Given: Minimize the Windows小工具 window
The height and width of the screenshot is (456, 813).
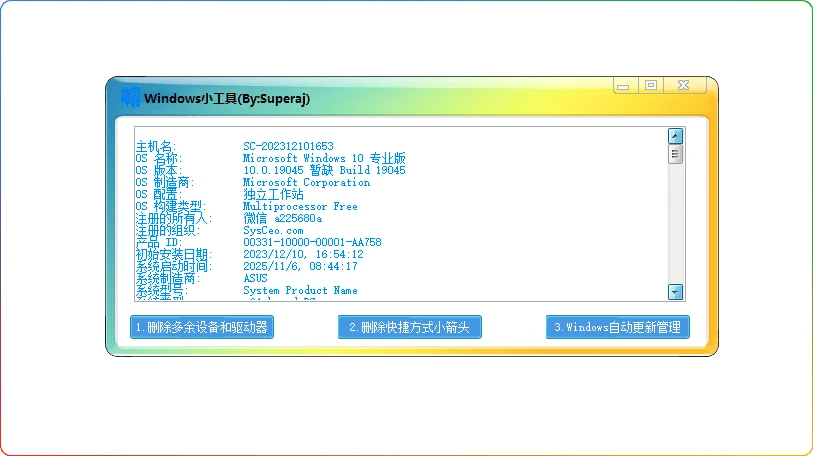Looking at the screenshot, I should [x=624, y=87].
